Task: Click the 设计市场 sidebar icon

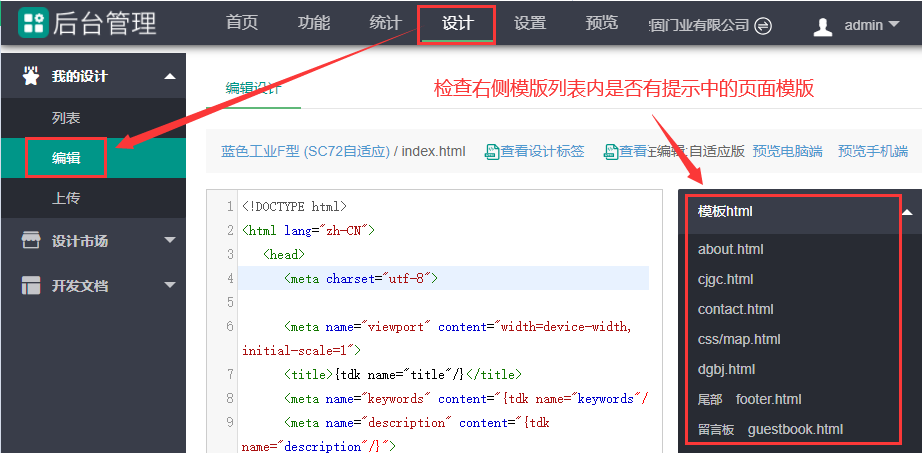Action: pyautogui.click(x=32, y=240)
